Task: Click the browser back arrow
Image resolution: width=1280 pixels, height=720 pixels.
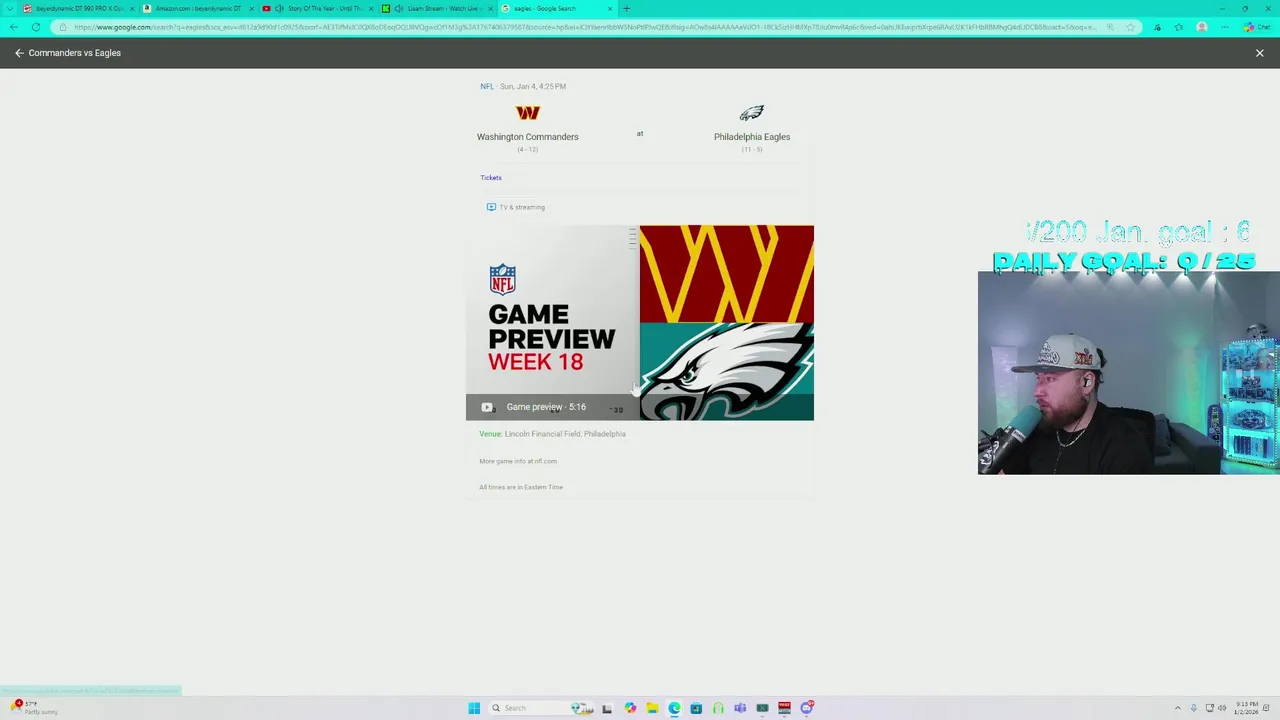Action: coord(14,27)
